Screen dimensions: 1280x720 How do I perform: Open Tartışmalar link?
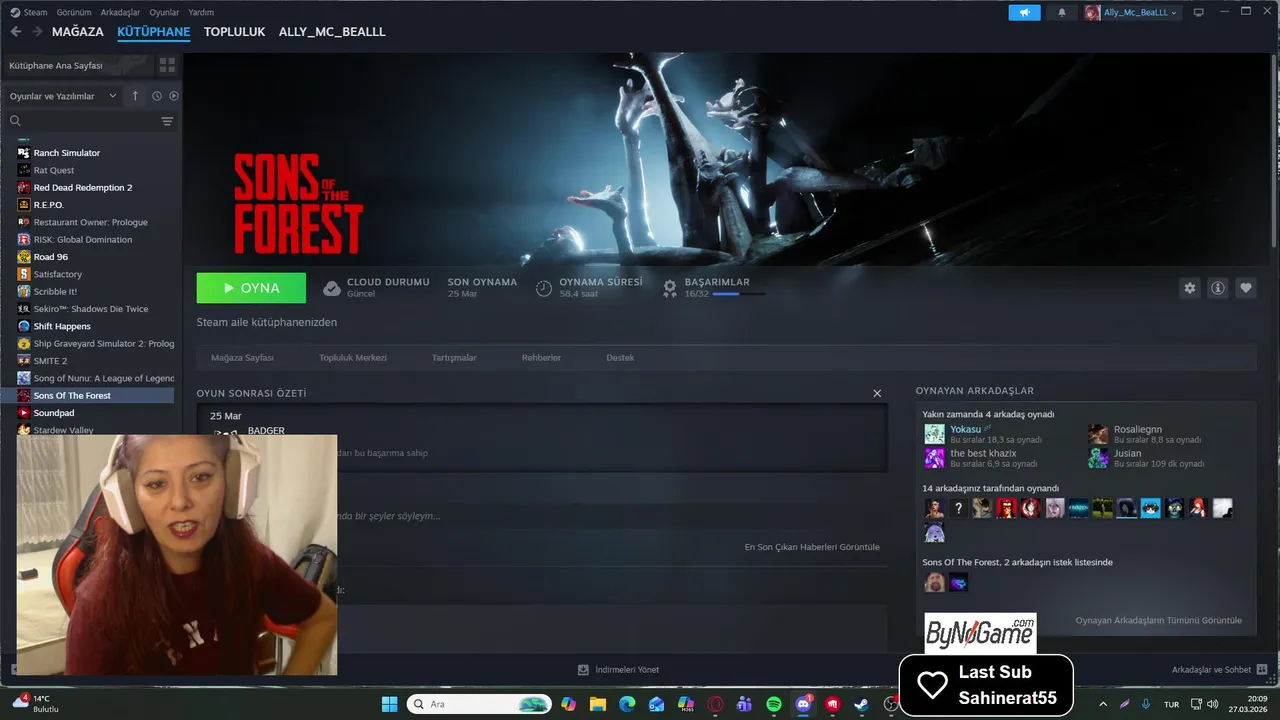pyautogui.click(x=454, y=358)
